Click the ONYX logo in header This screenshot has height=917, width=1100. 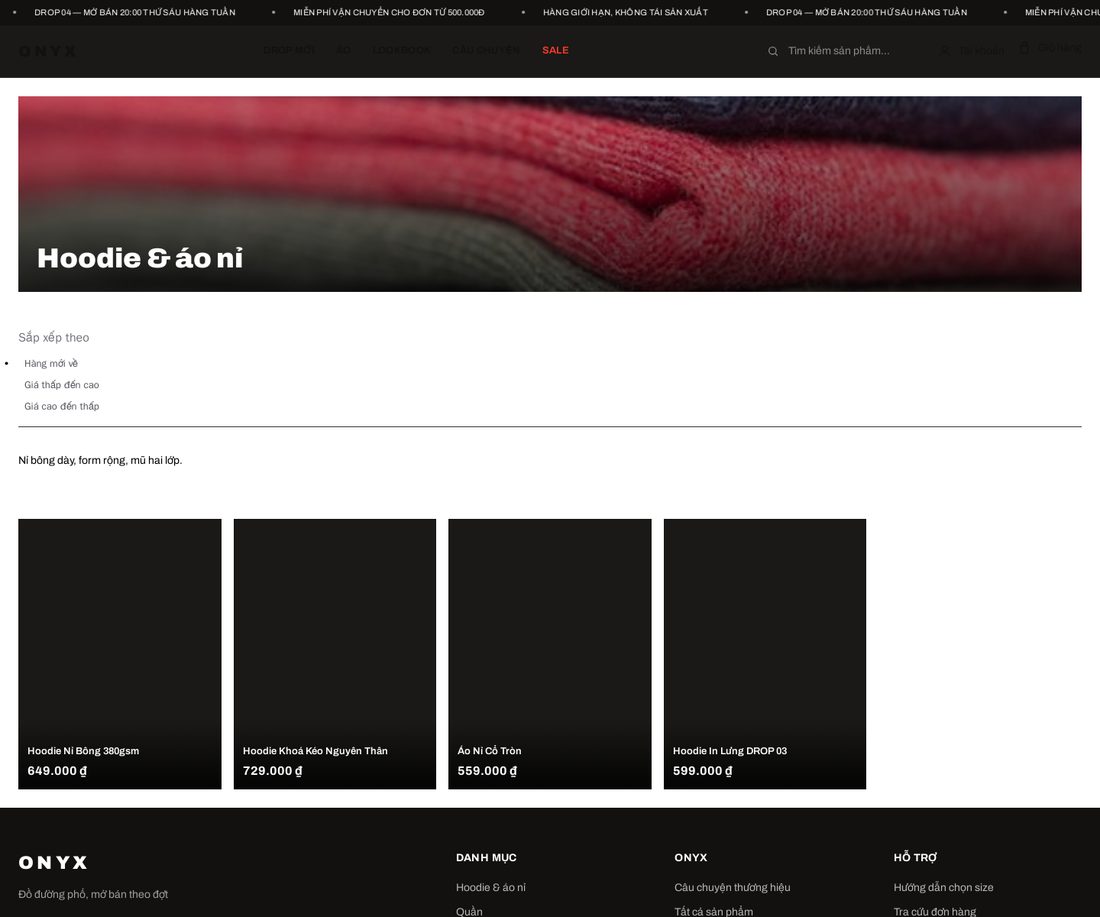point(48,51)
